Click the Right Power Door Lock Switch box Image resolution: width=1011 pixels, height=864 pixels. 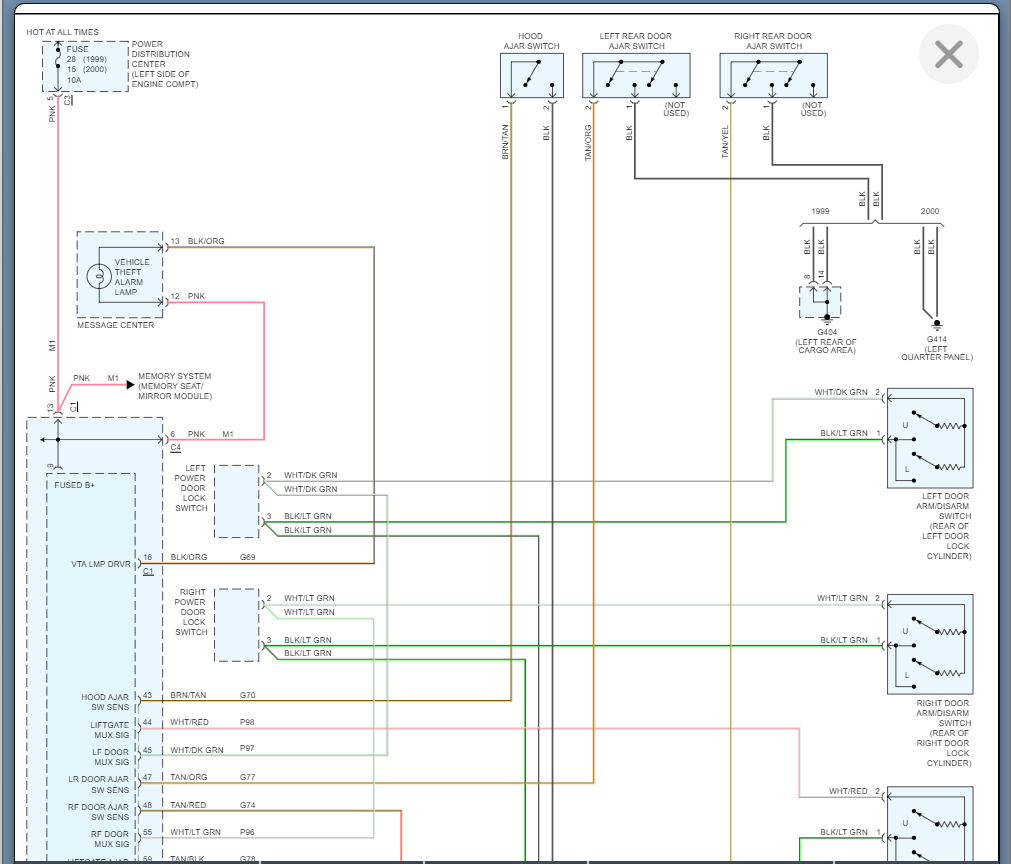point(236,625)
